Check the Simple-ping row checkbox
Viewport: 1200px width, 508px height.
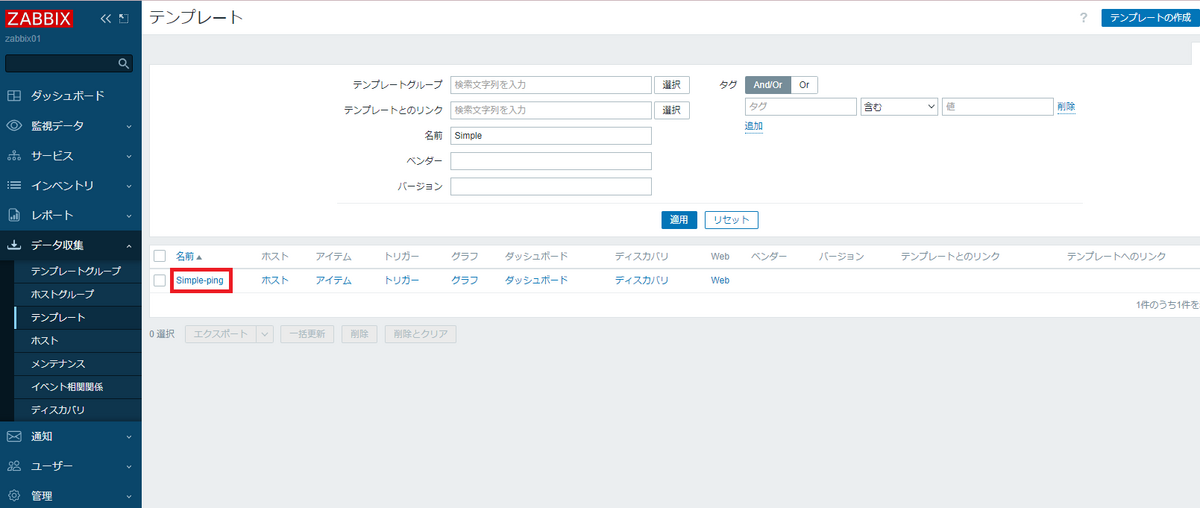(160, 281)
